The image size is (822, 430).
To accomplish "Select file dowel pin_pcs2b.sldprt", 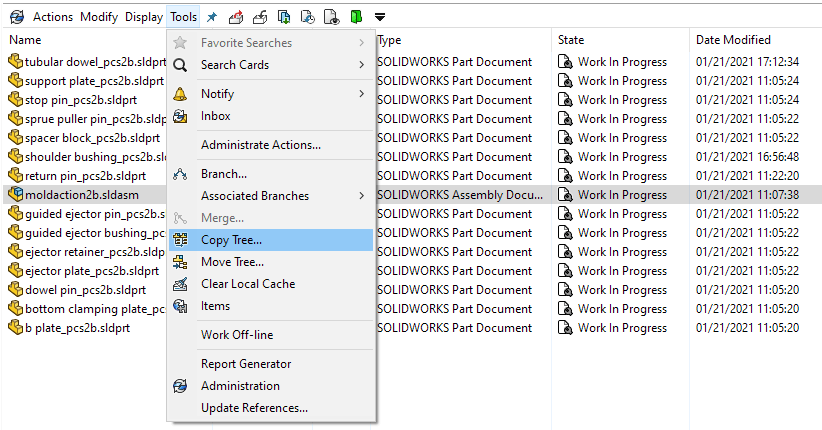I will pos(85,290).
